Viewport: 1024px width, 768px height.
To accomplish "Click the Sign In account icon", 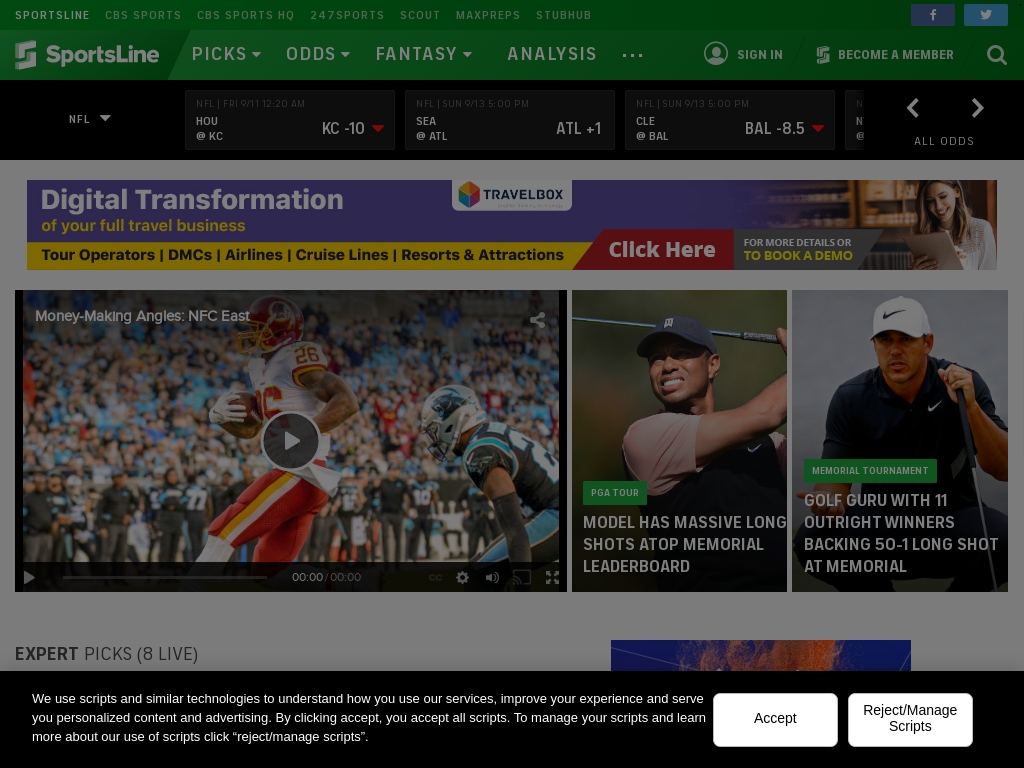I will [x=716, y=54].
